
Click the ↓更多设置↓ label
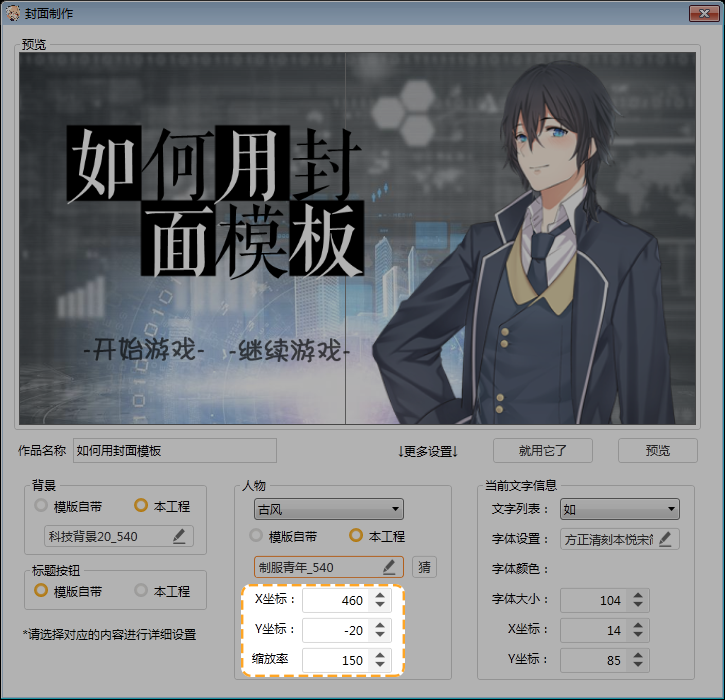click(427, 451)
